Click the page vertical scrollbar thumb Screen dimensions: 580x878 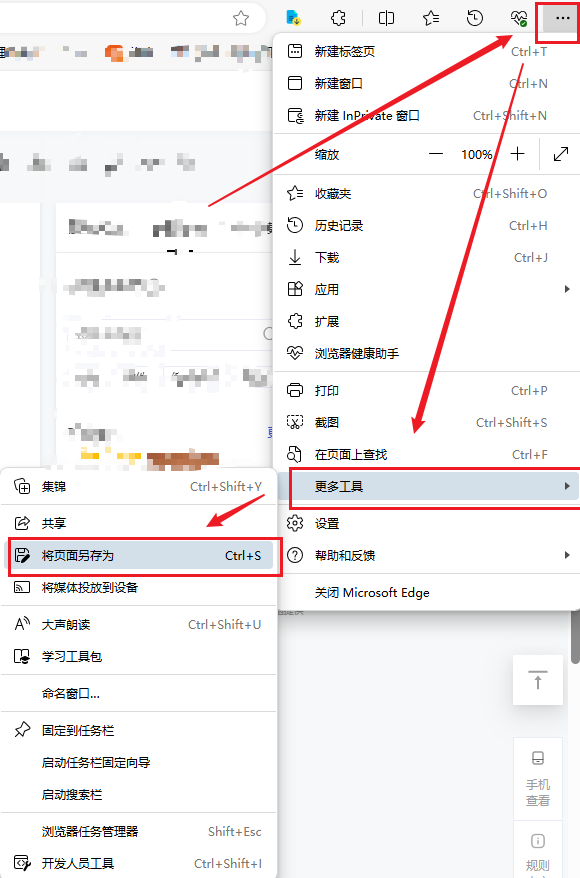tap(576, 637)
